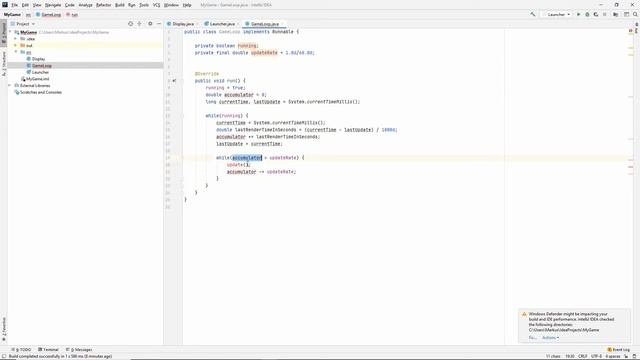Viewport: 640px width, 360px height.
Task: Click the inspector icon in status bar corner
Action: pyautogui.click(x=634, y=356)
